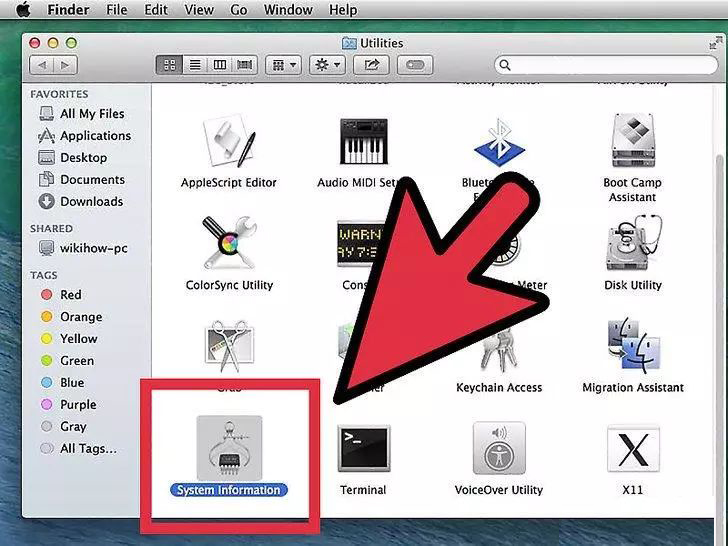Open the Terminal app icon

point(364,448)
